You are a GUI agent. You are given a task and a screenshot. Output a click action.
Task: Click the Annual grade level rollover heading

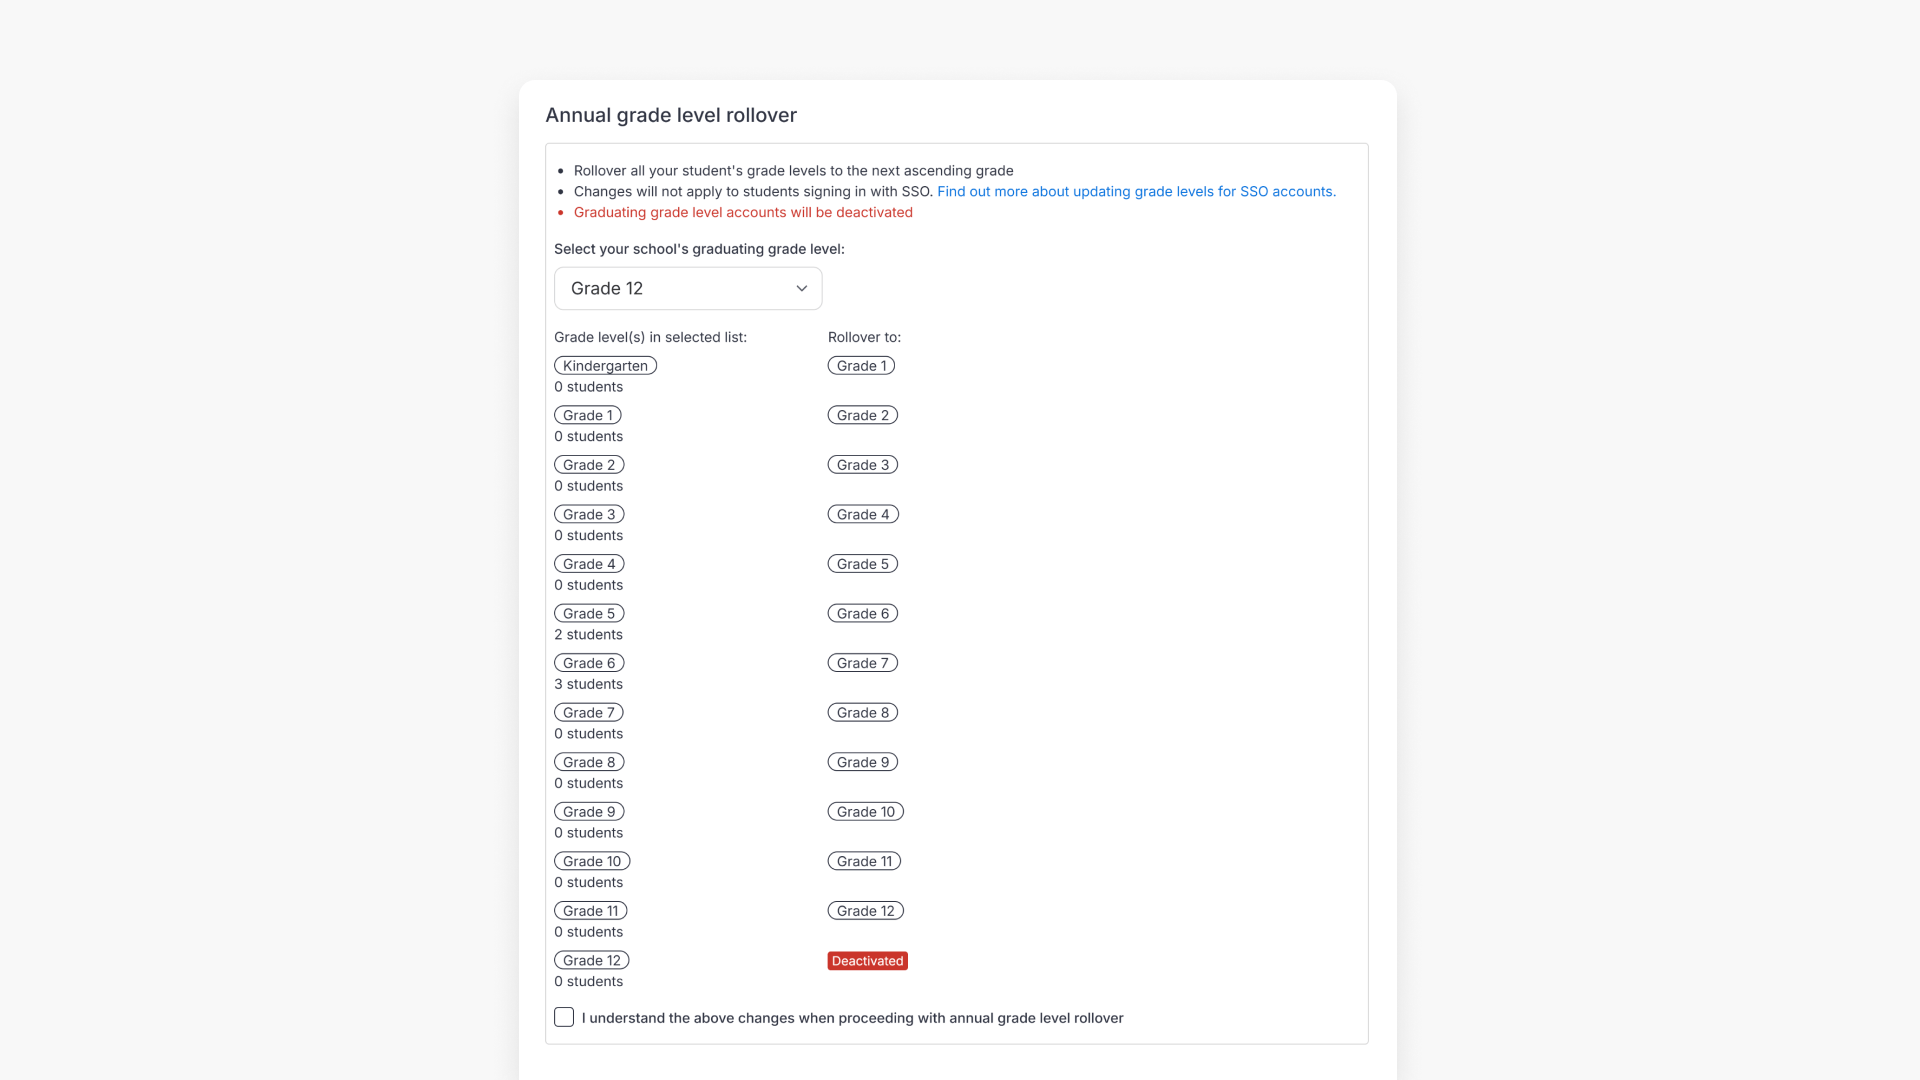[670, 115]
